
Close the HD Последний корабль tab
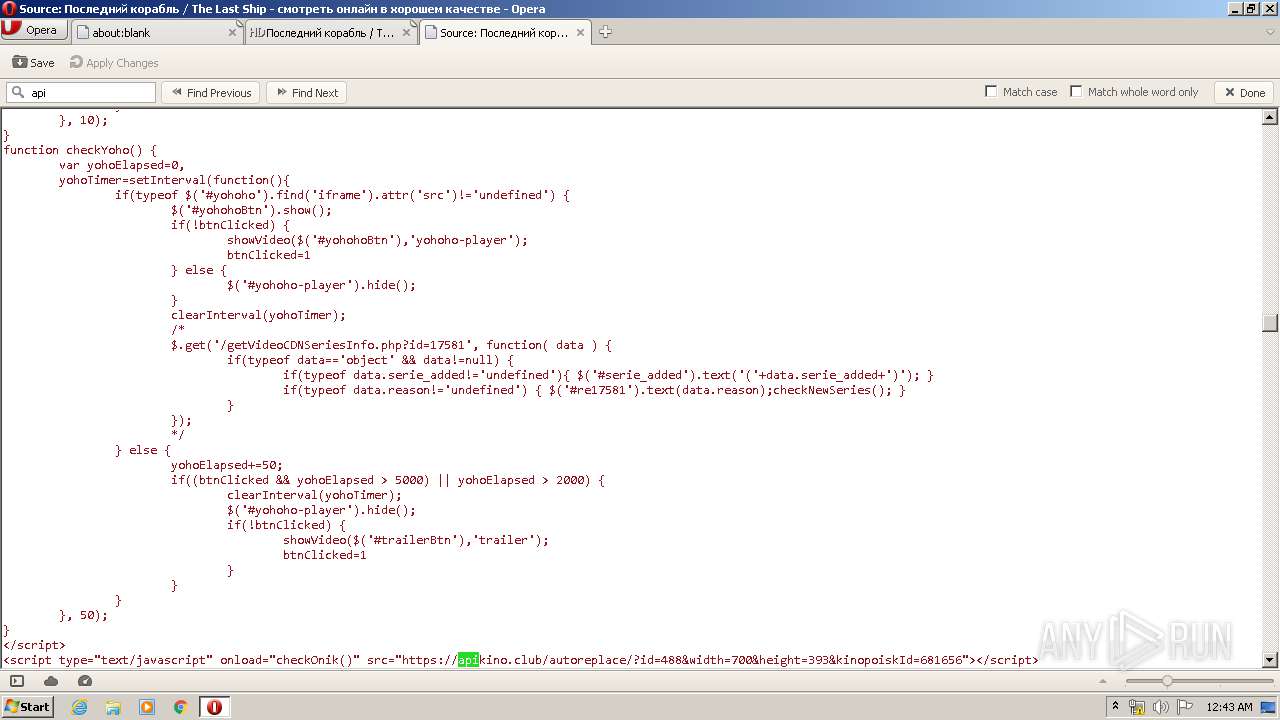point(406,32)
